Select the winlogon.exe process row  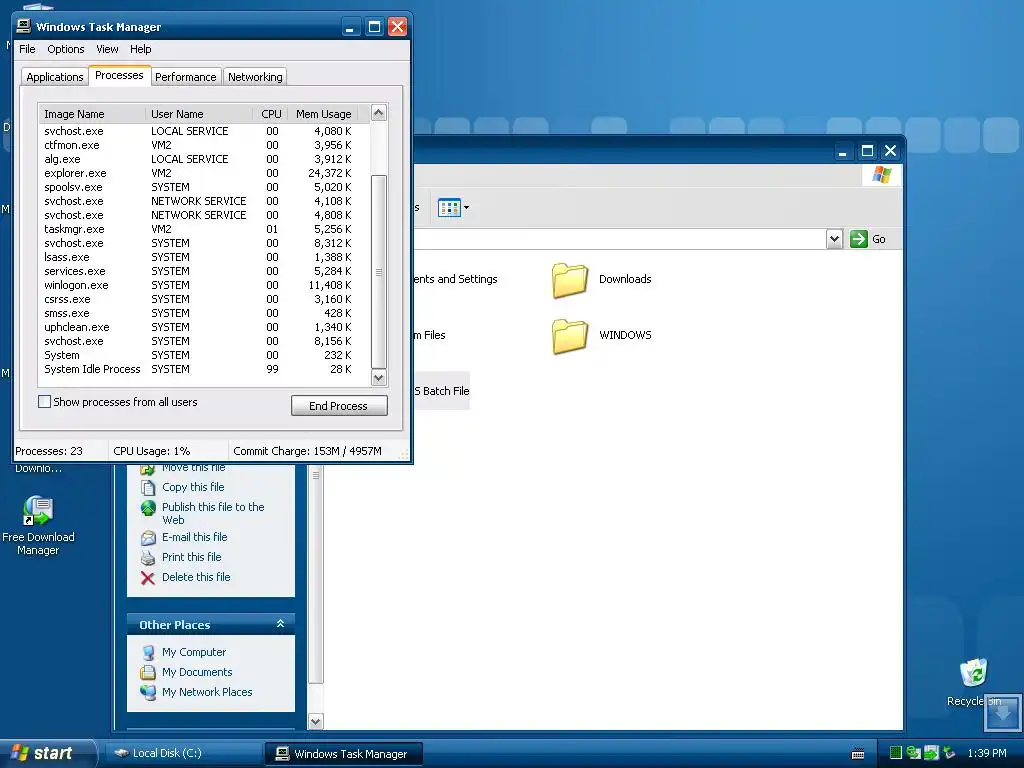(x=204, y=285)
